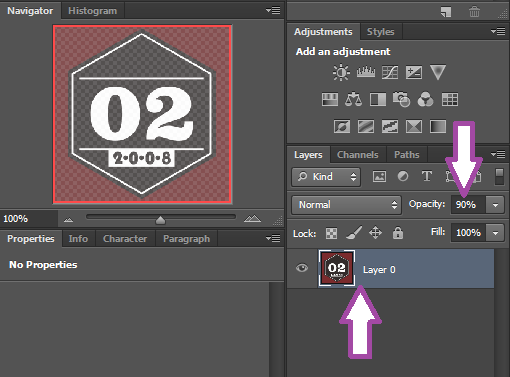Image resolution: width=510 pixels, height=377 pixels.
Task: Open the Adjustments panel menu
Action: point(498,32)
